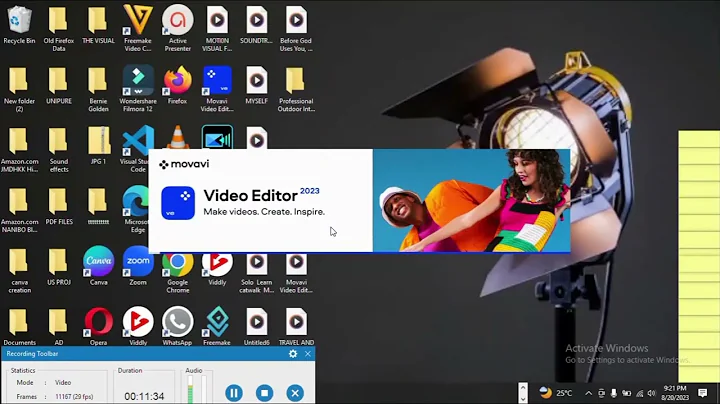
Task: Launch Freemake Video Converter shortcut
Action: tap(138, 28)
